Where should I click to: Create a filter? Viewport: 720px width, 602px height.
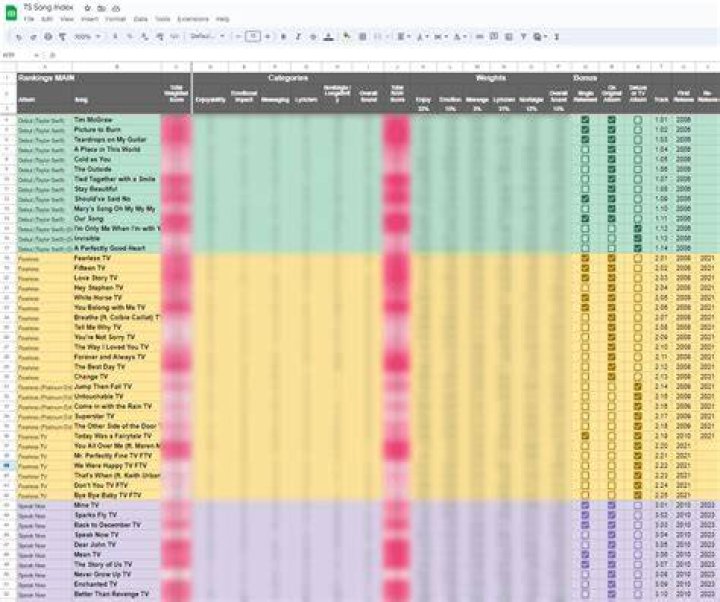pos(523,37)
